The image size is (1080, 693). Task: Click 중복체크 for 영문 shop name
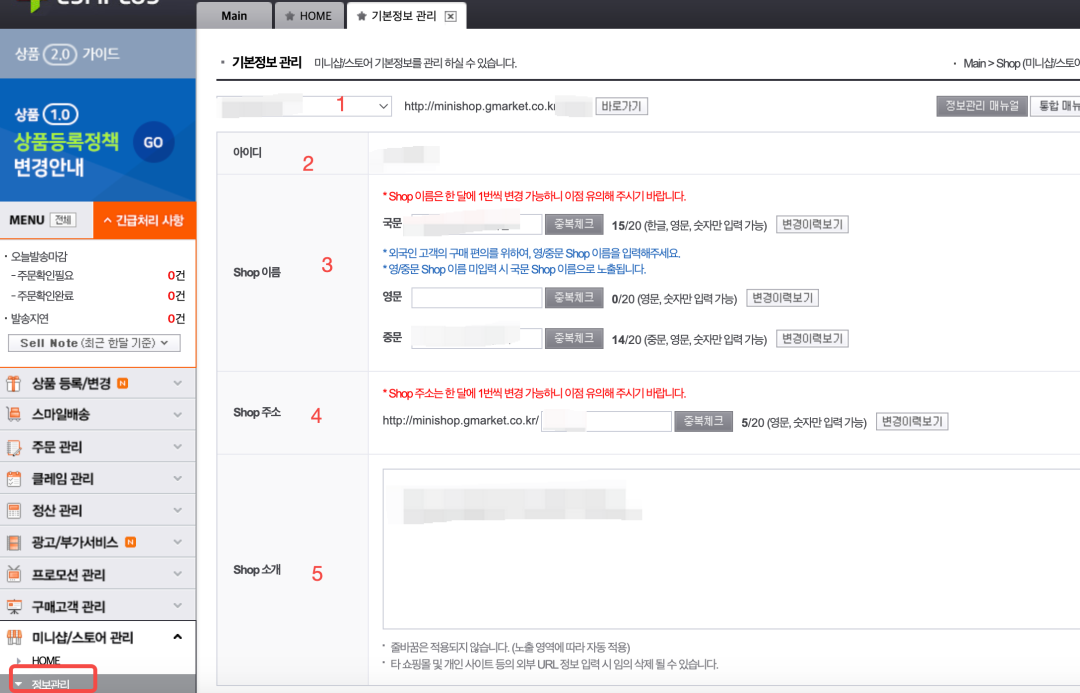coord(574,298)
